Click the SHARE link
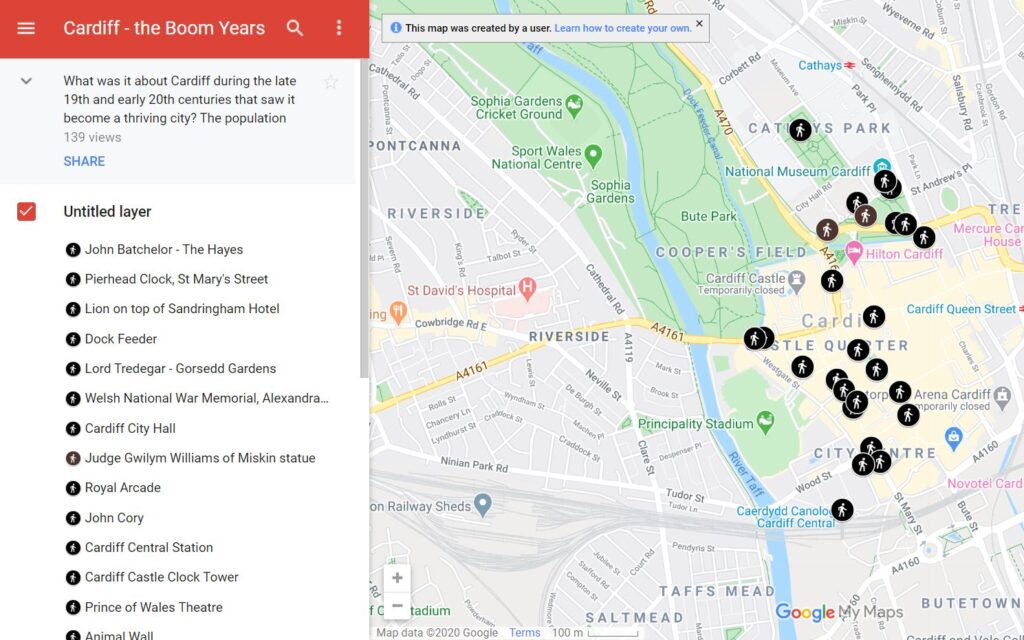1024x640 pixels. (84, 161)
